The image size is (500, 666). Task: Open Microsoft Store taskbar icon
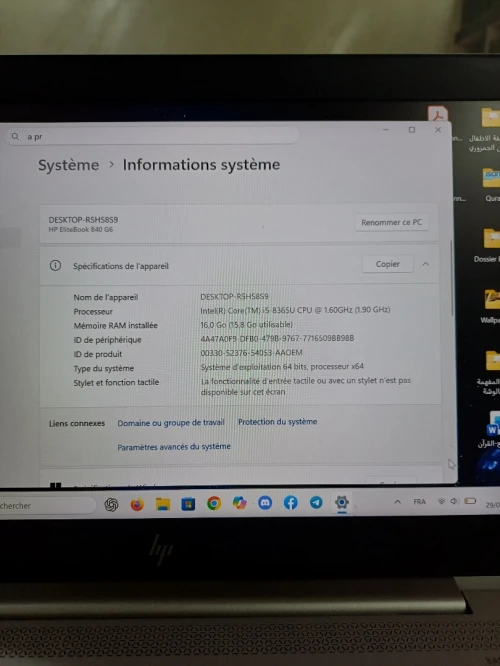tap(188, 504)
